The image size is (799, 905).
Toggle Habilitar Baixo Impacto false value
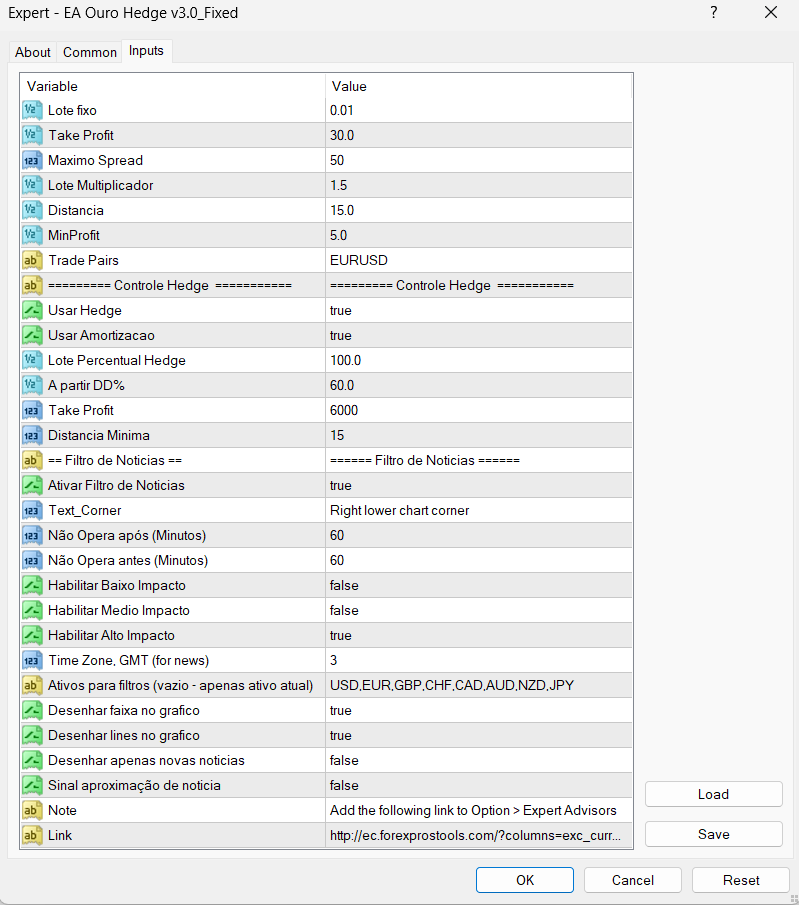[x=478, y=585]
